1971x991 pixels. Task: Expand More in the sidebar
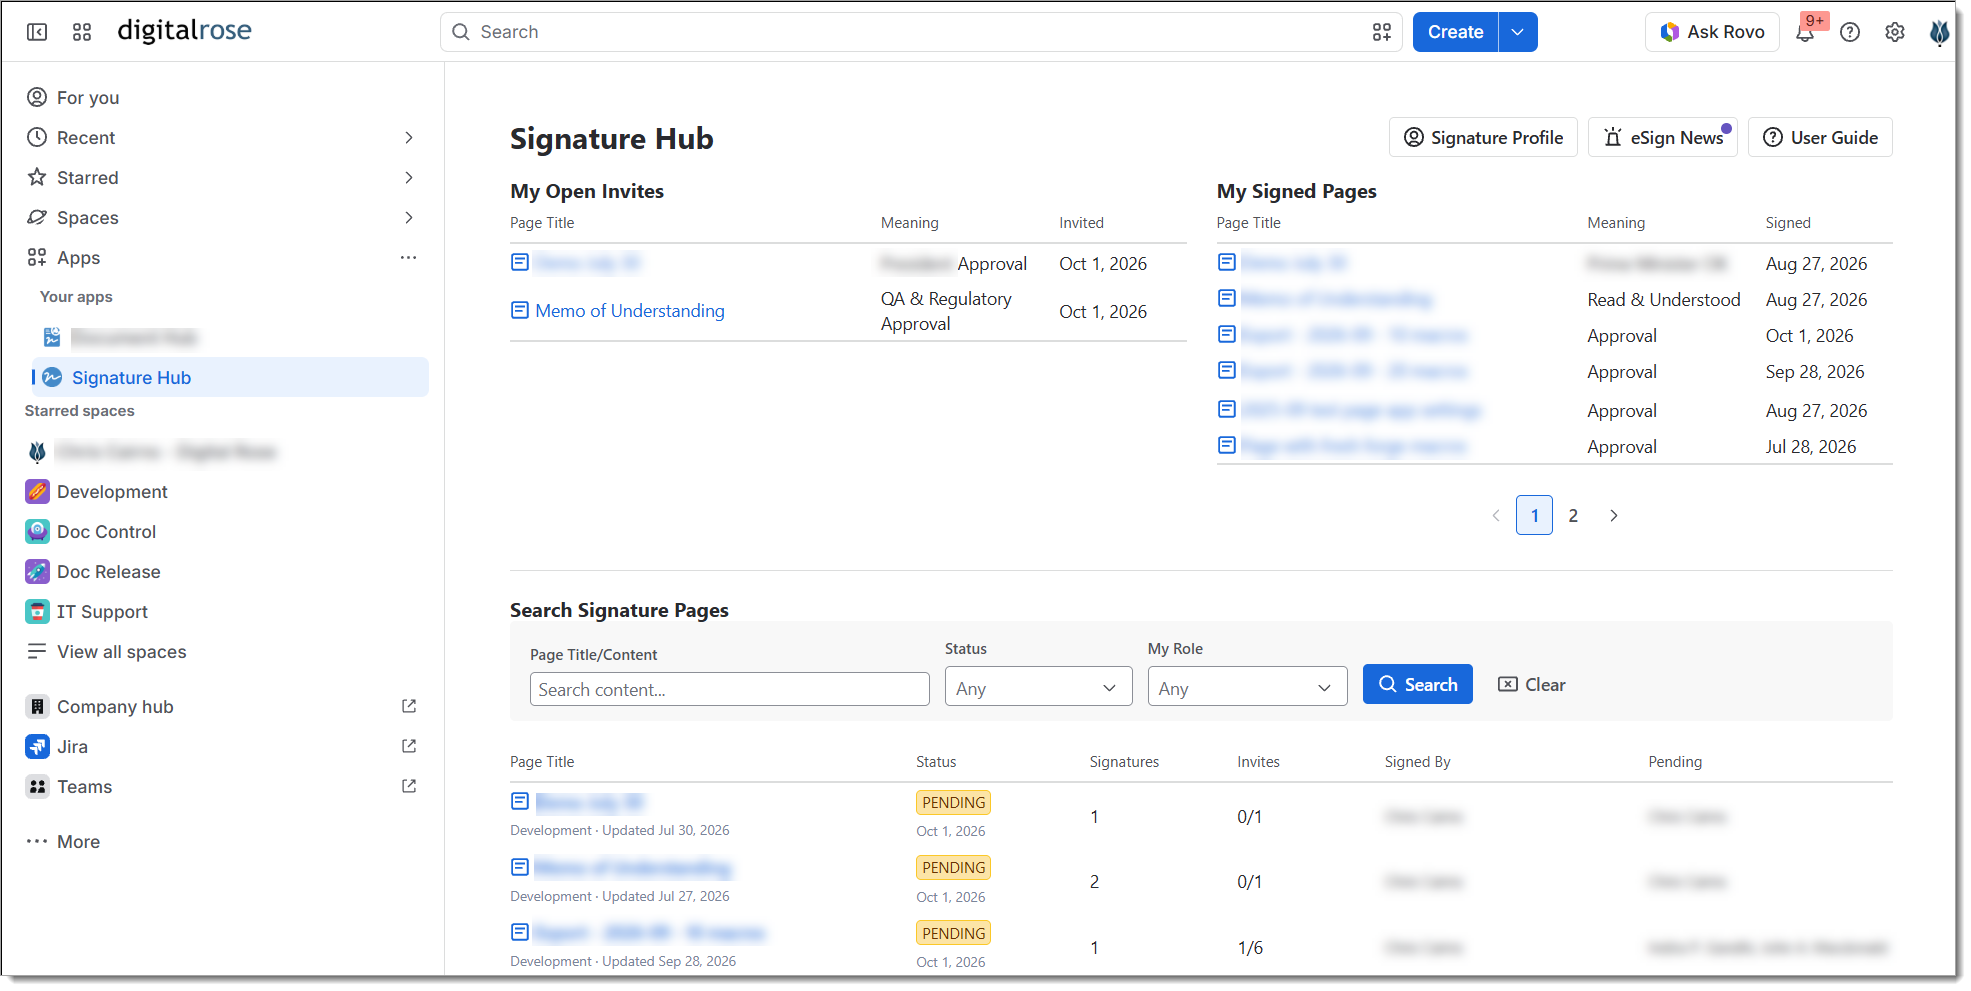click(63, 841)
